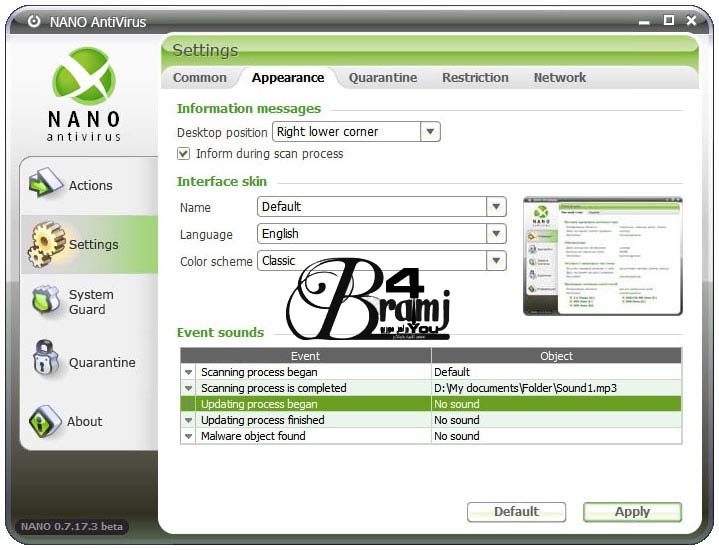
Task: Go to the Restriction tab
Action: 475,78
